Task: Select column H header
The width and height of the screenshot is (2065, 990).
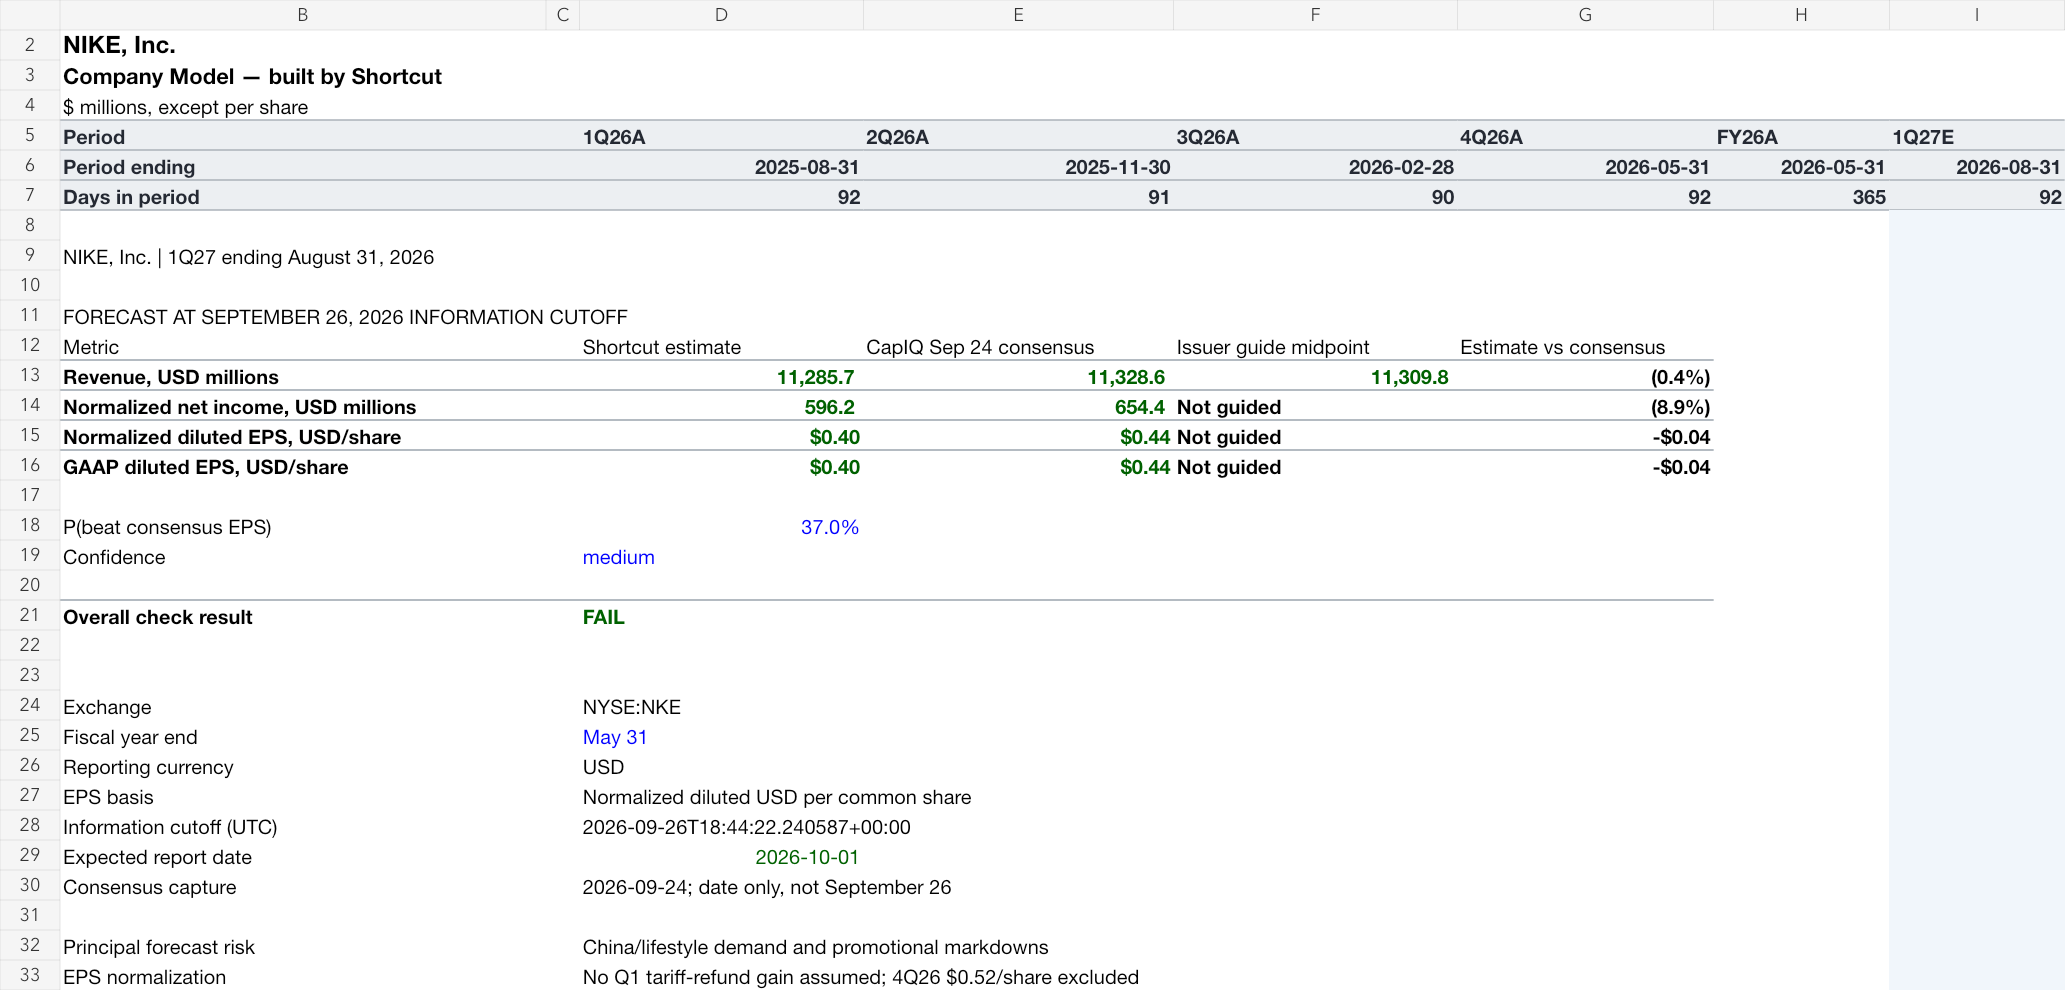Action: pos(1801,15)
